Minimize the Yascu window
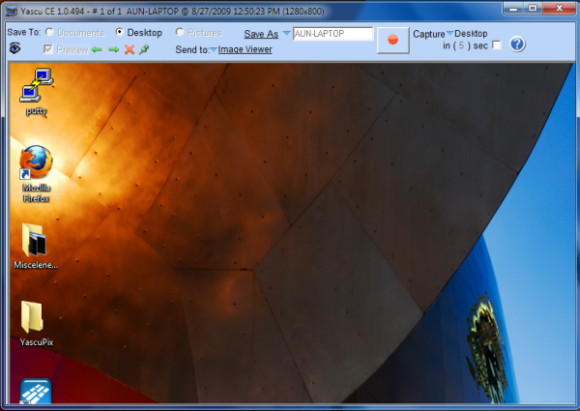Screen dimensions: 580x411 [513, 9]
